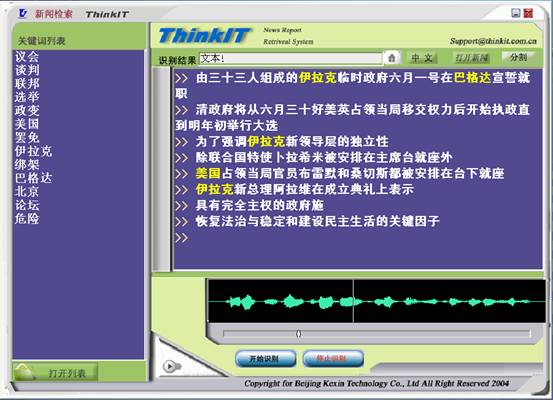Click the 打开新闻 open news button
553x400 pixels.
pyautogui.click(x=472, y=57)
